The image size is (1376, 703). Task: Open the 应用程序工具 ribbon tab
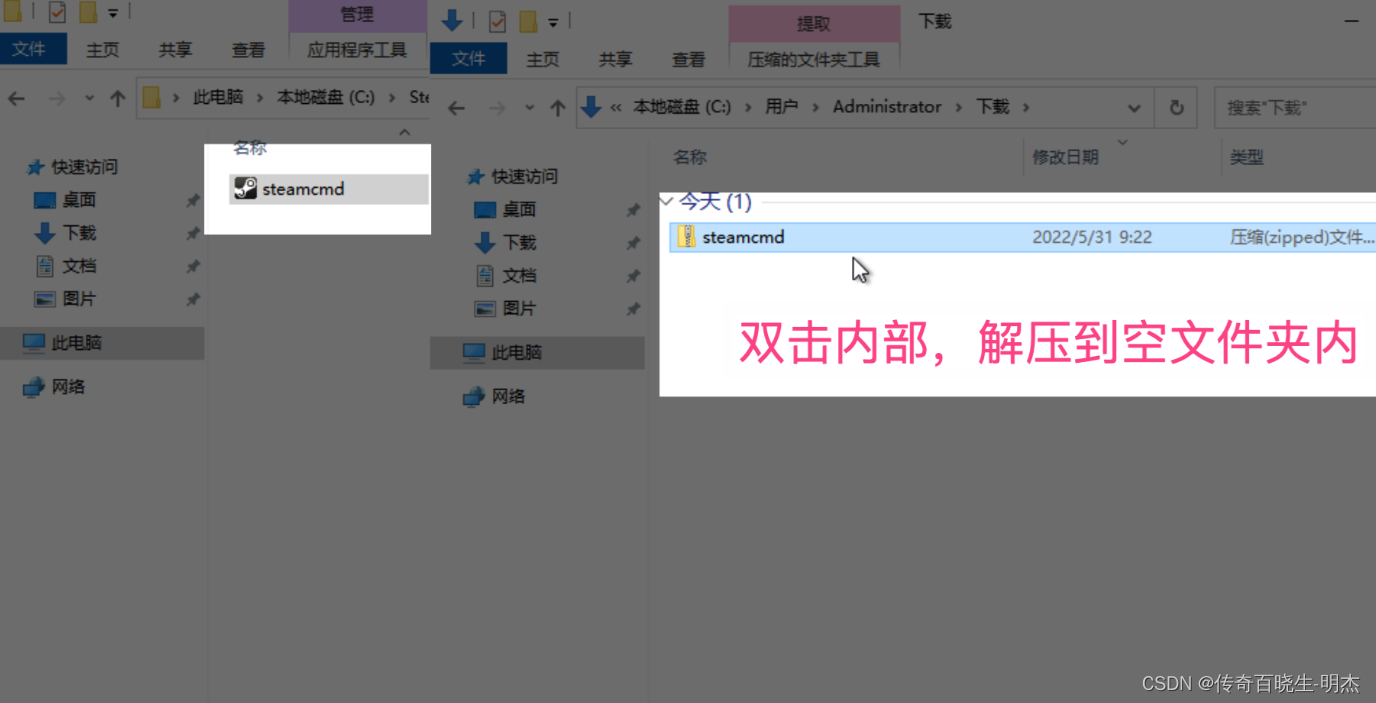point(357,49)
